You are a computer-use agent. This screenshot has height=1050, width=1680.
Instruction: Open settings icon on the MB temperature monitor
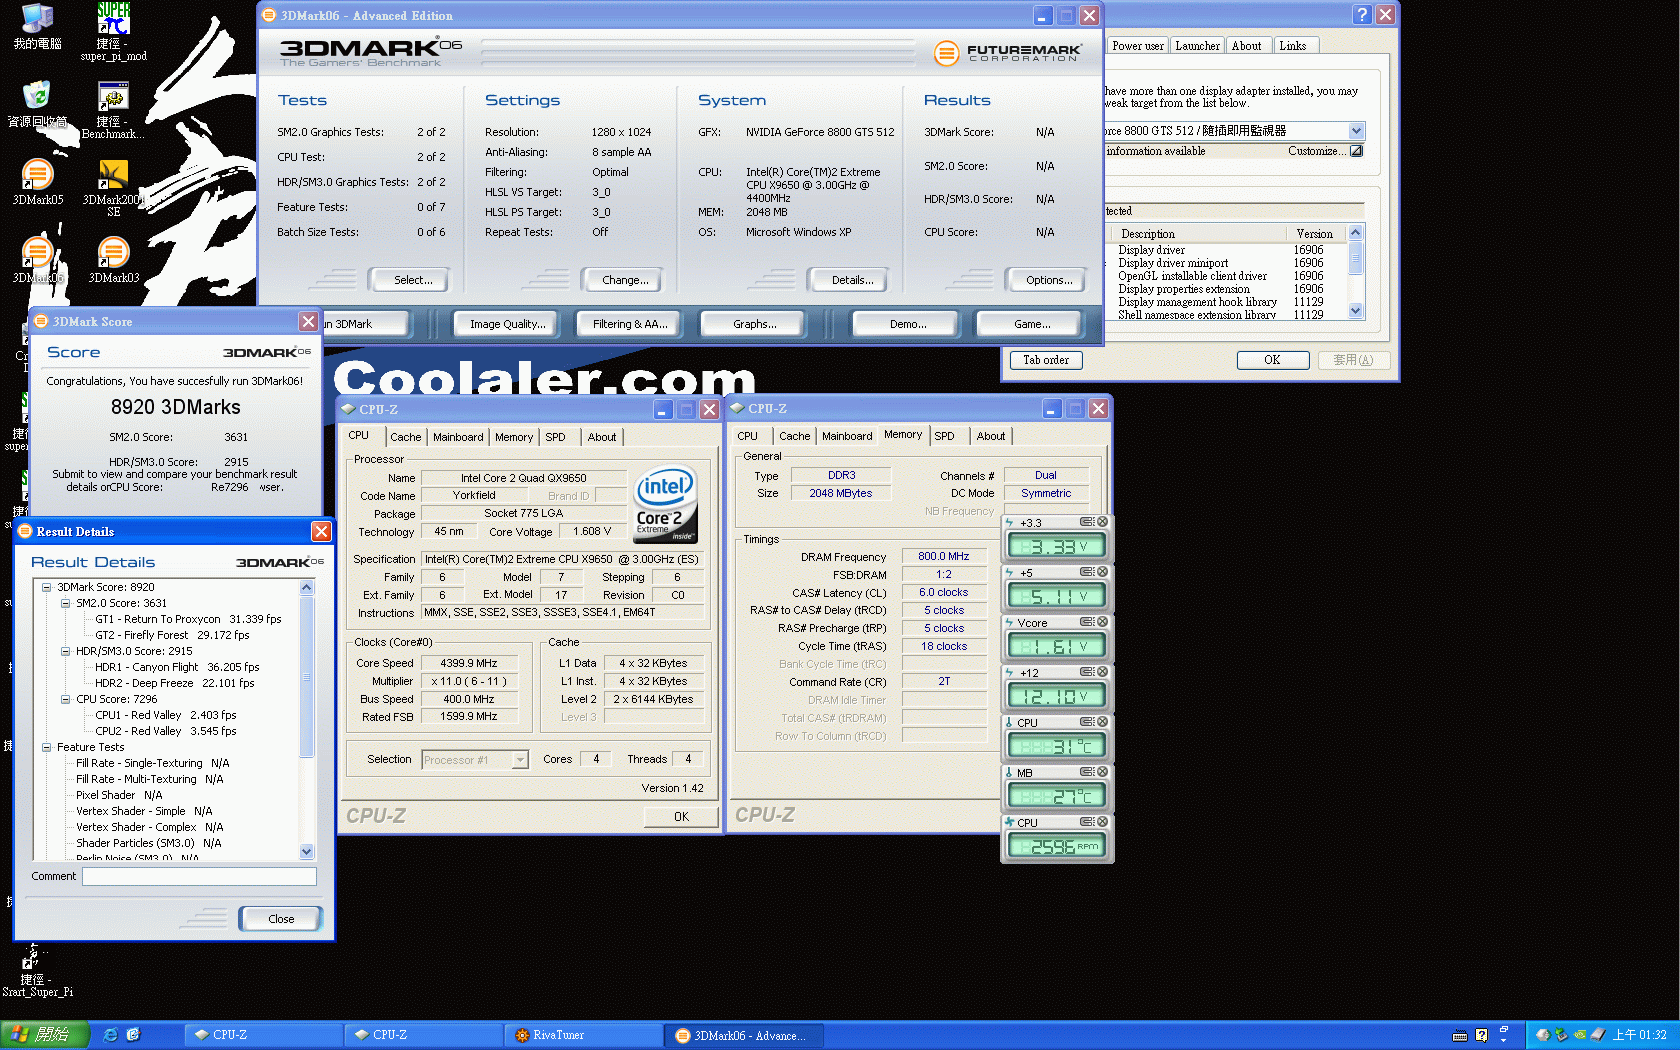click(x=1086, y=772)
